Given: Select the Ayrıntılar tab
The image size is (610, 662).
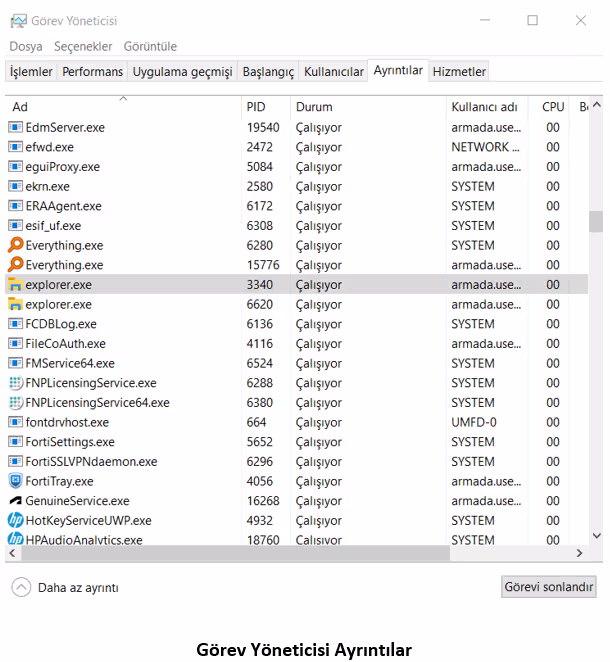Looking at the screenshot, I should 398,70.
